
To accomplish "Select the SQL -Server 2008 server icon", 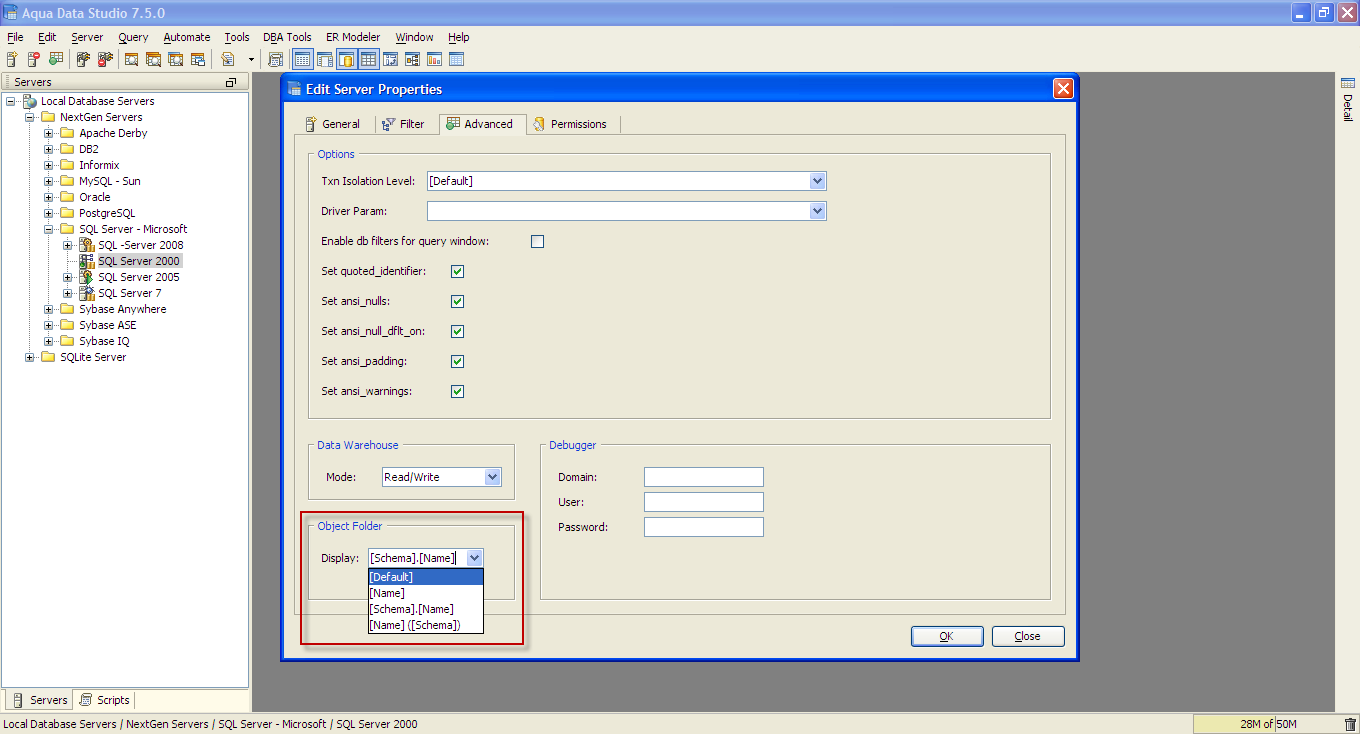I will 87,245.
